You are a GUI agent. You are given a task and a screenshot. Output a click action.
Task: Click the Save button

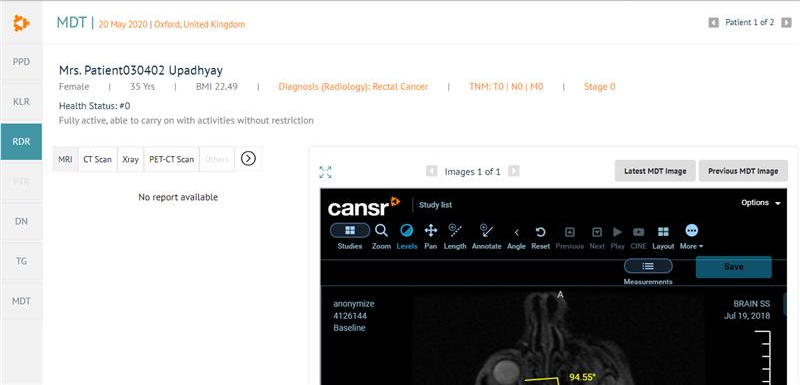[734, 267]
